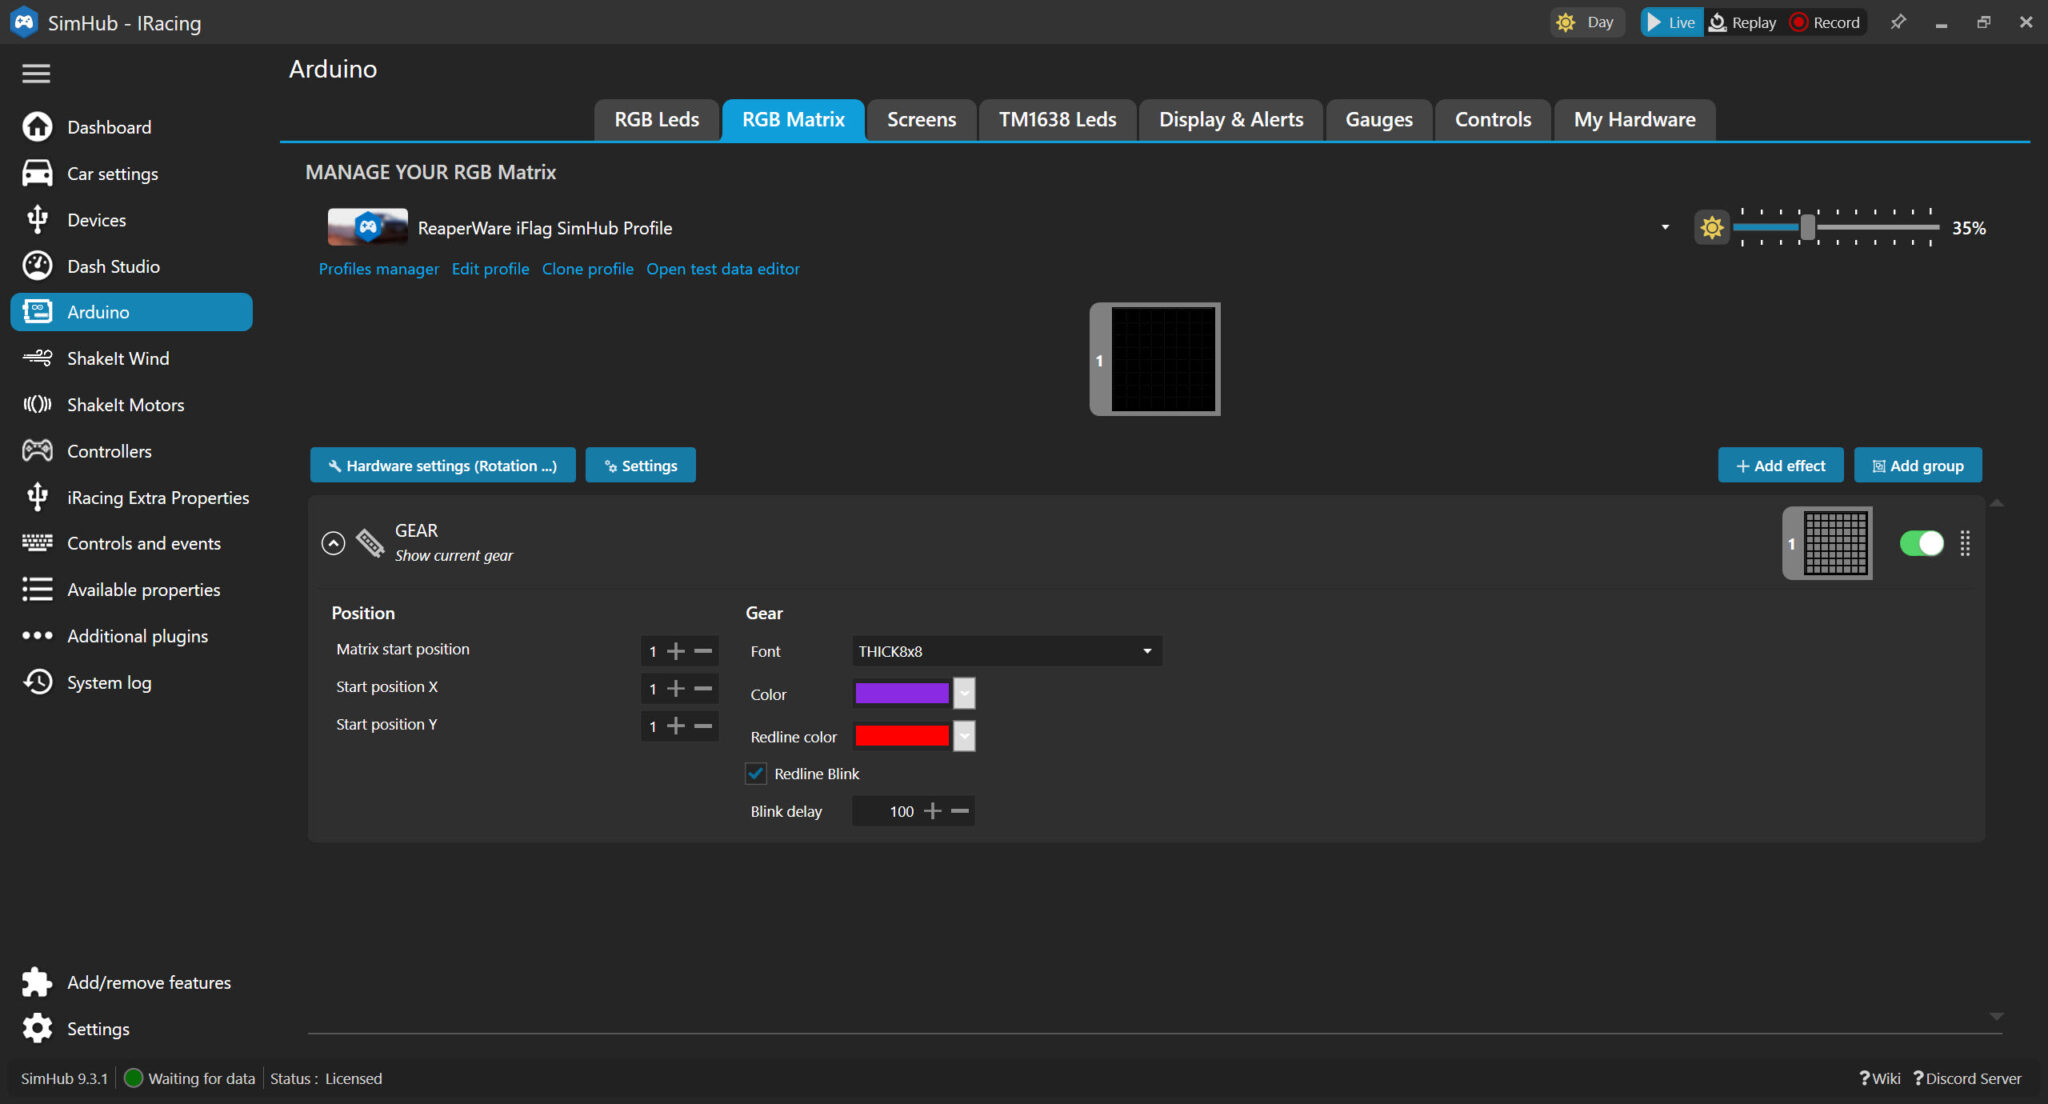2048x1104 pixels.
Task: Switch to the TM1638 Leds tab
Action: (1057, 120)
